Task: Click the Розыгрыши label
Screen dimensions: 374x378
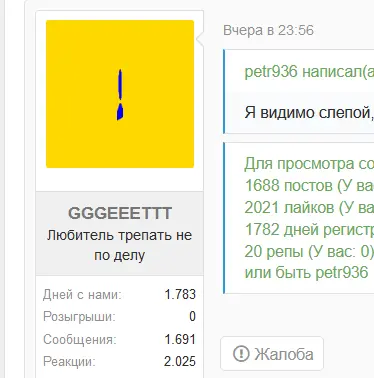Action: coord(79,317)
